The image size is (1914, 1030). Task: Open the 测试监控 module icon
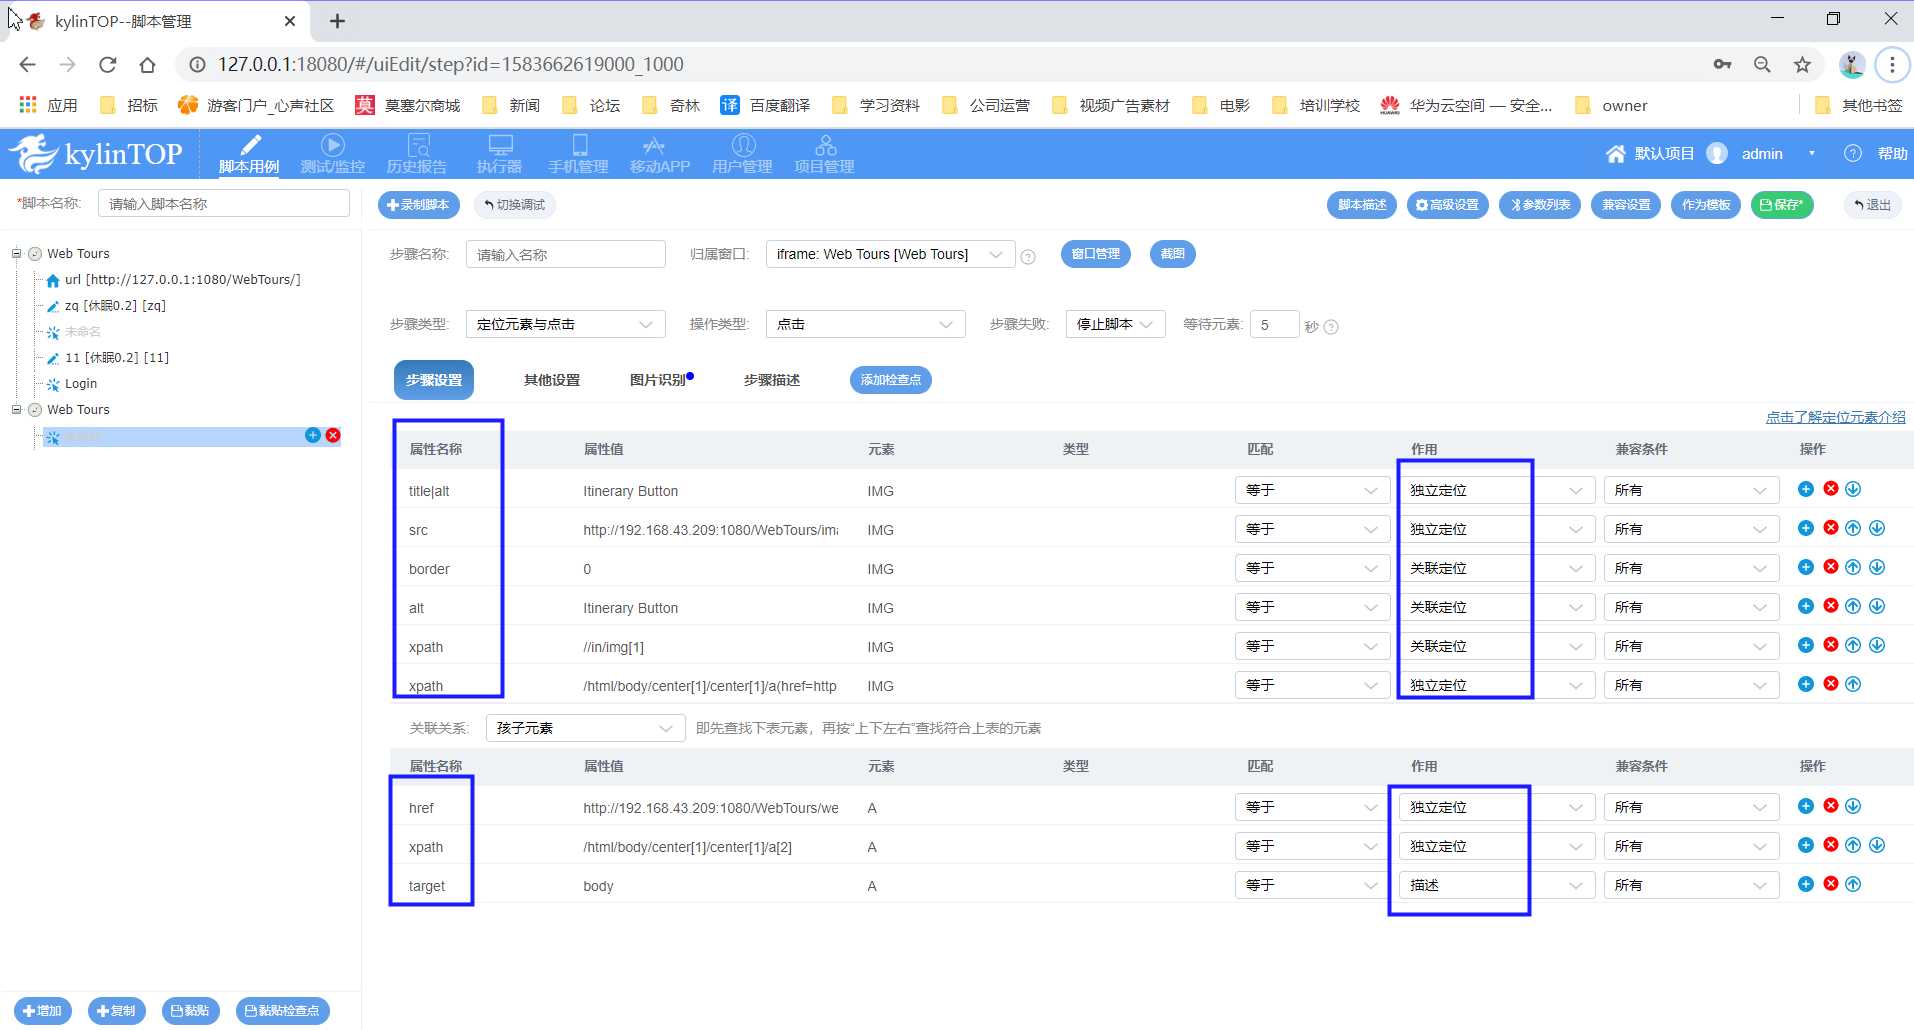[x=332, y=145]
